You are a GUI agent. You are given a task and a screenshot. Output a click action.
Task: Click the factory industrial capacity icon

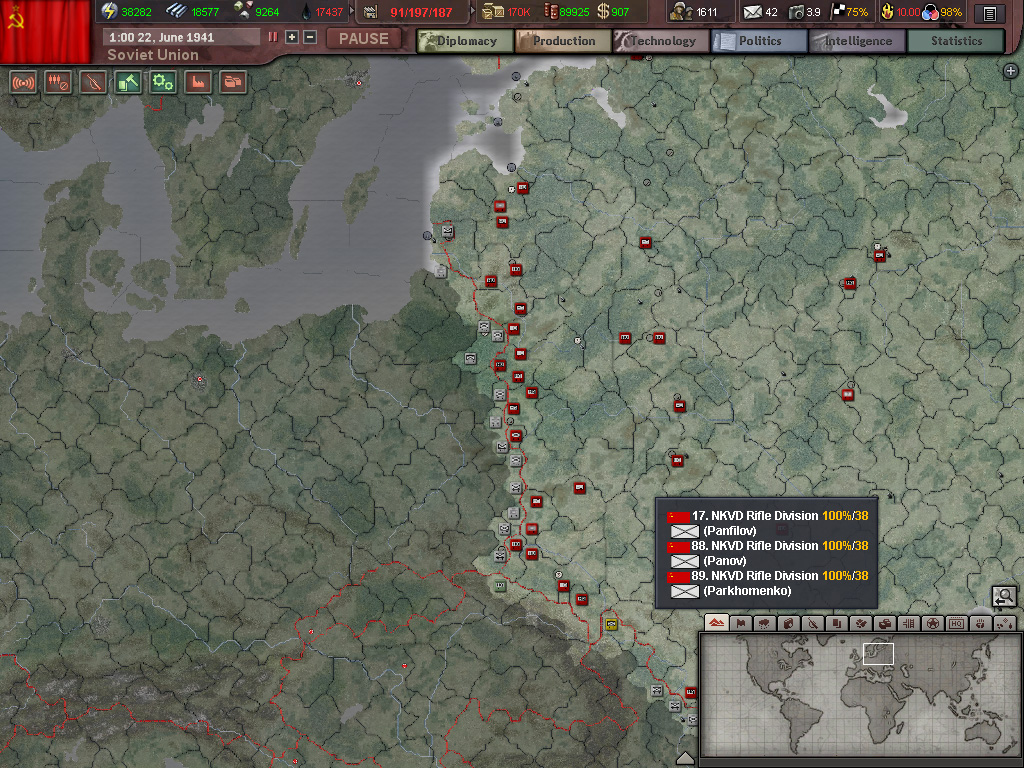370,12
